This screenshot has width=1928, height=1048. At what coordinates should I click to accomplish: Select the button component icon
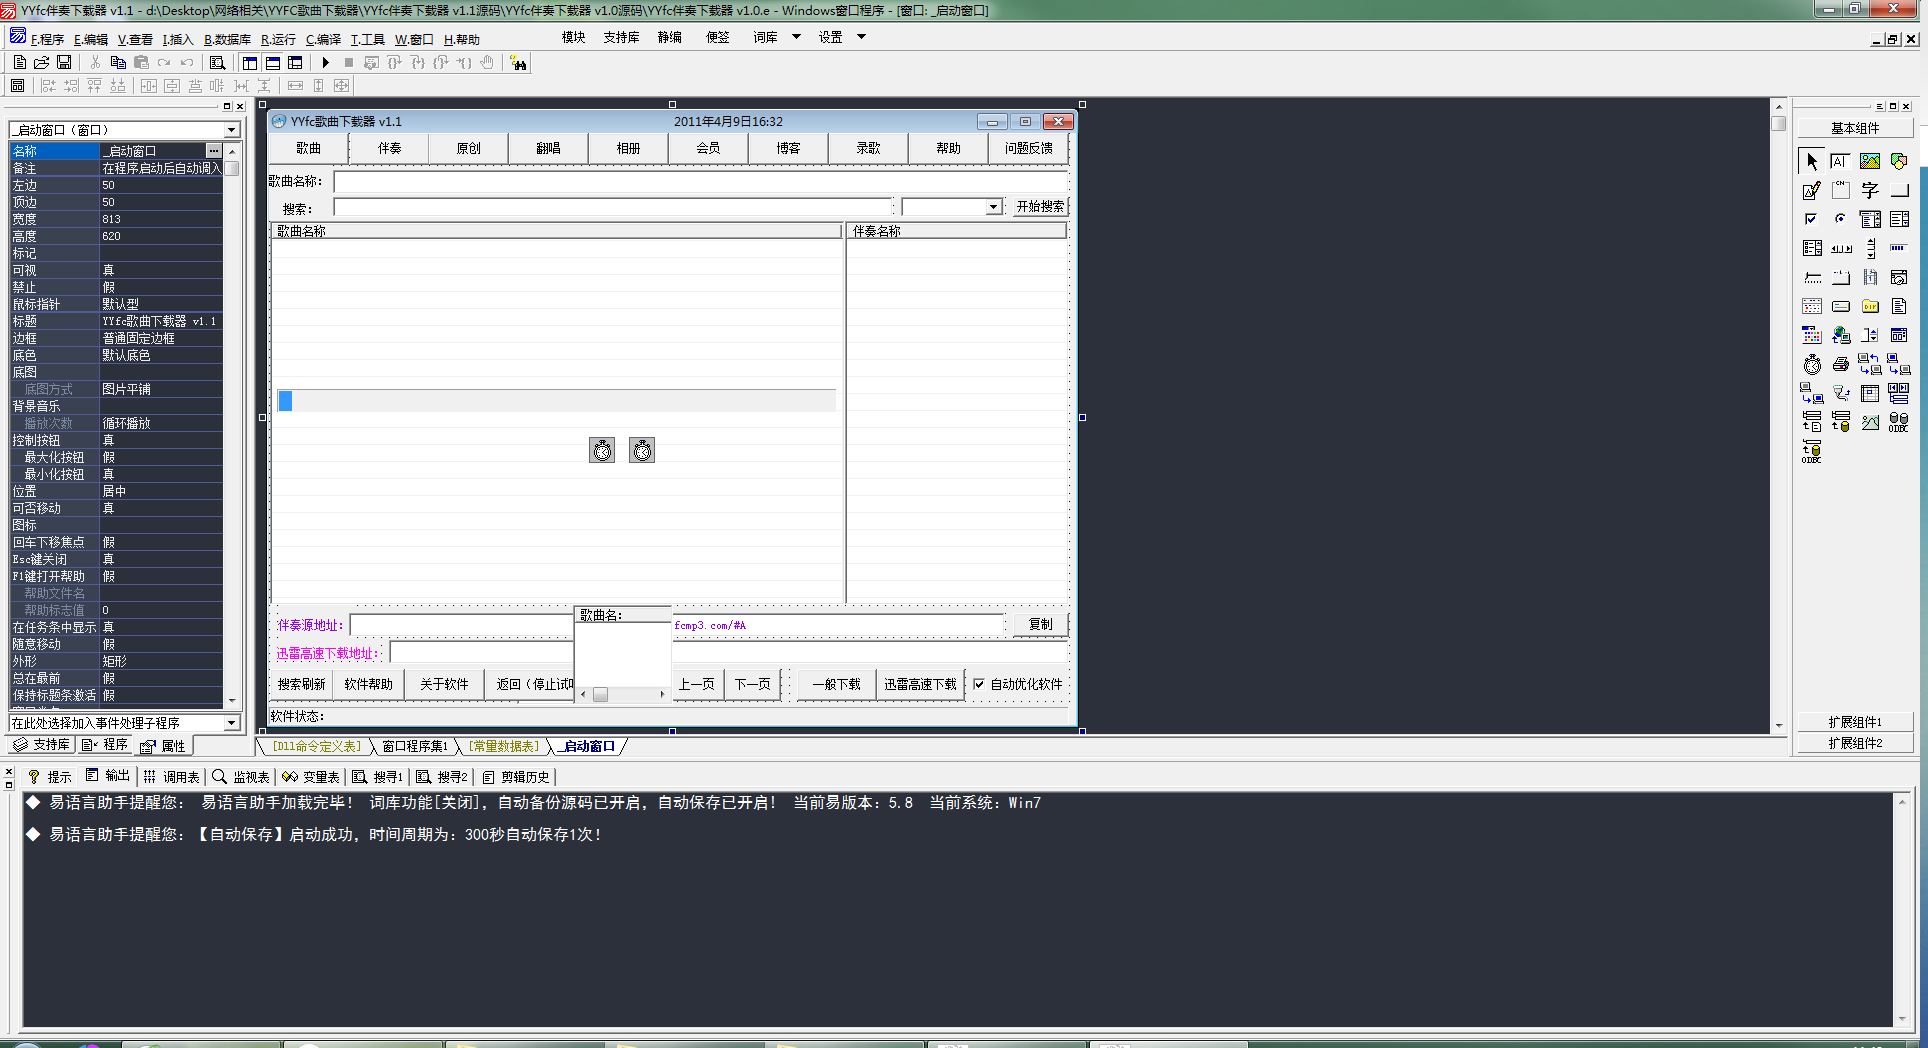point(1899,190)
